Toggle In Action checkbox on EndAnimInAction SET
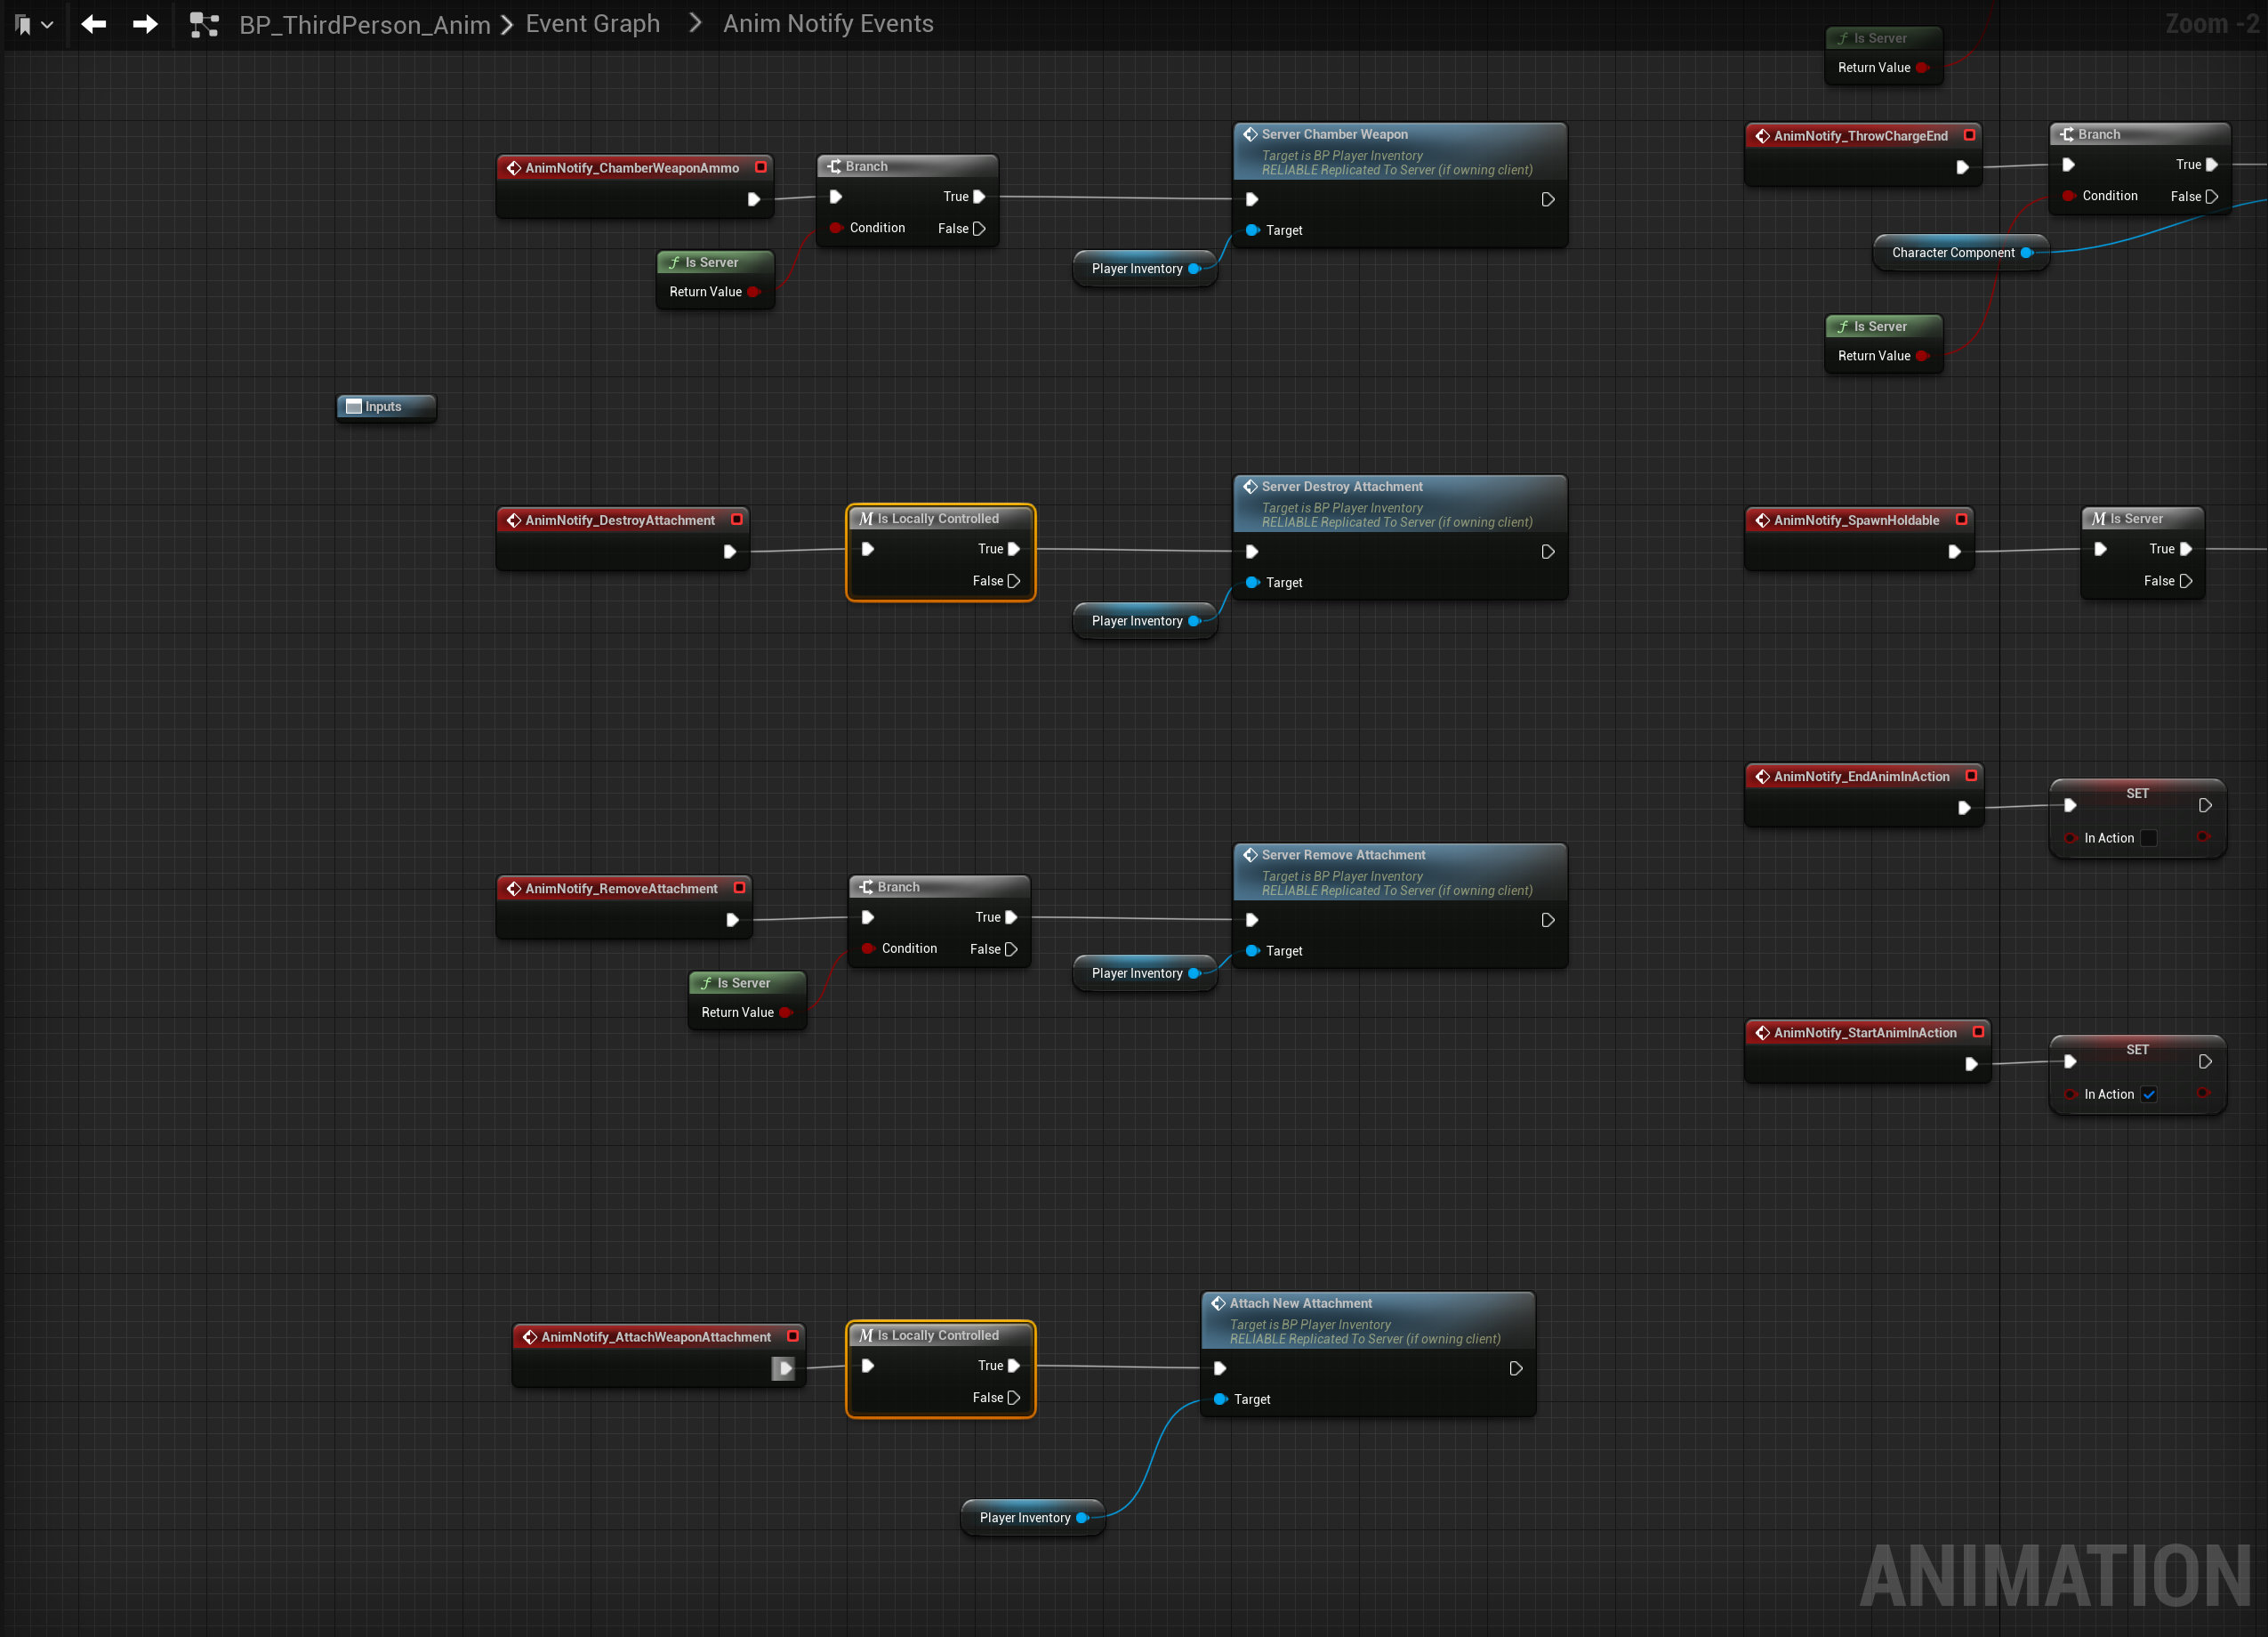Viewport: 2268px width, 1637px height. pyautogui.click(x=2149, y=838)
